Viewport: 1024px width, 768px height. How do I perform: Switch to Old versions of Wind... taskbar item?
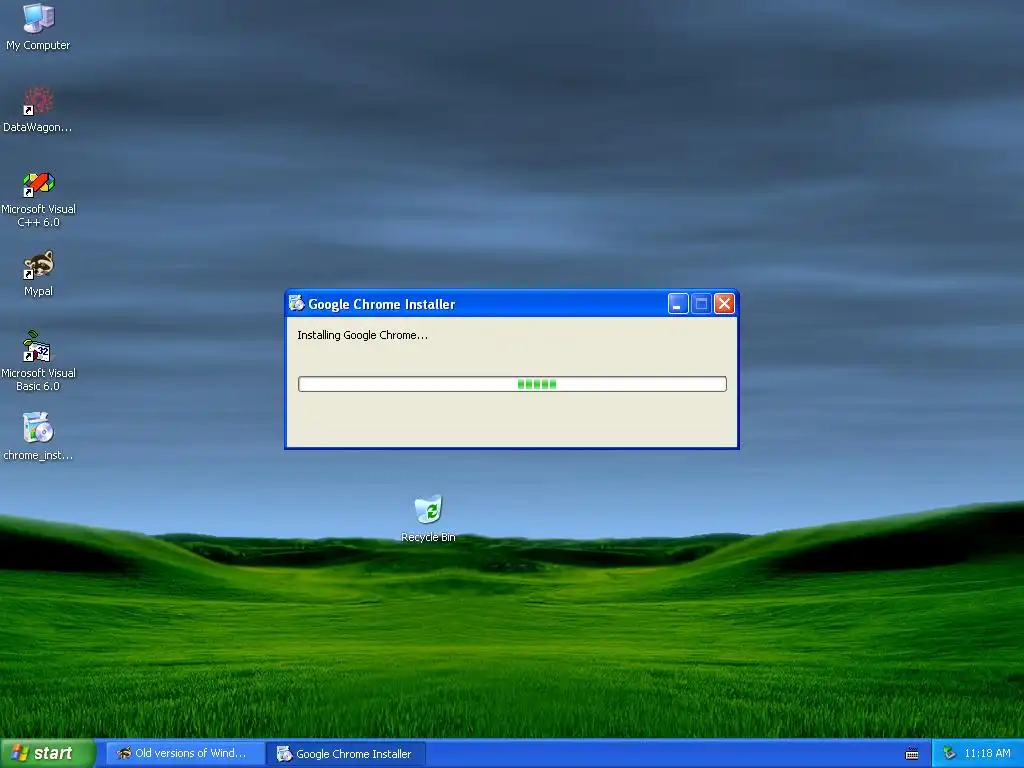pyautogui.click(x=185, y=754)
